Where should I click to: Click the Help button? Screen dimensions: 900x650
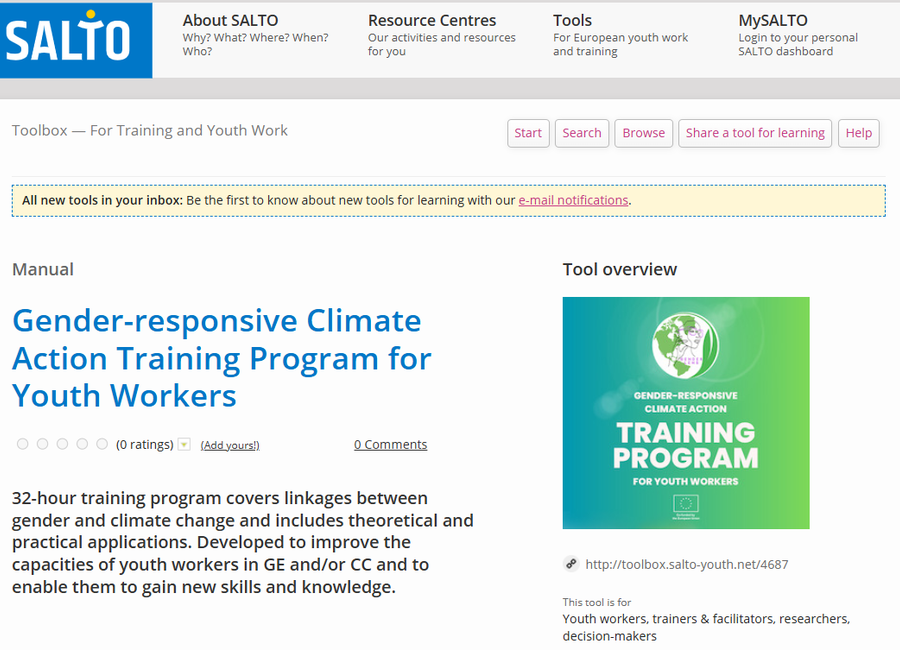[x=859, y=133]
